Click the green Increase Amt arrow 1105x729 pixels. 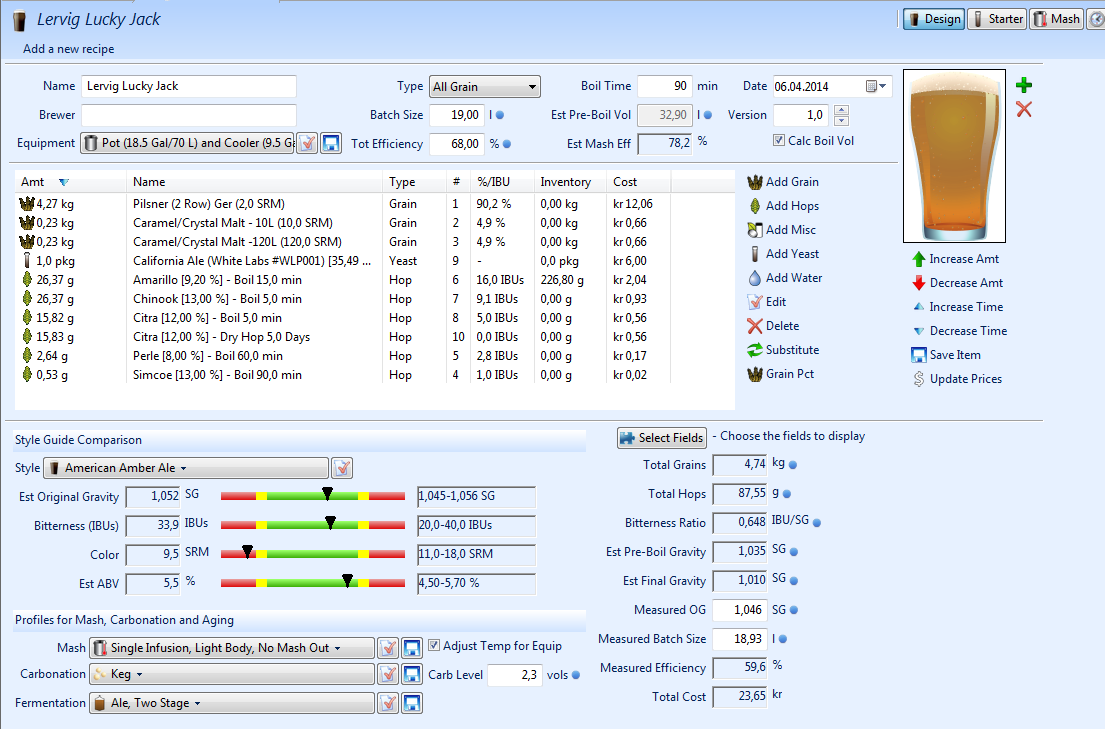click(918, 259)
